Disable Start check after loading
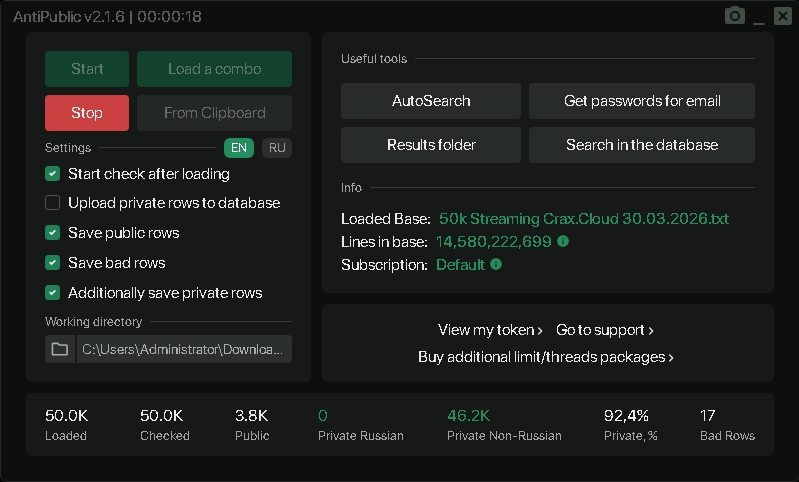This screenshot has height=482, width=799. pos(53,174)
